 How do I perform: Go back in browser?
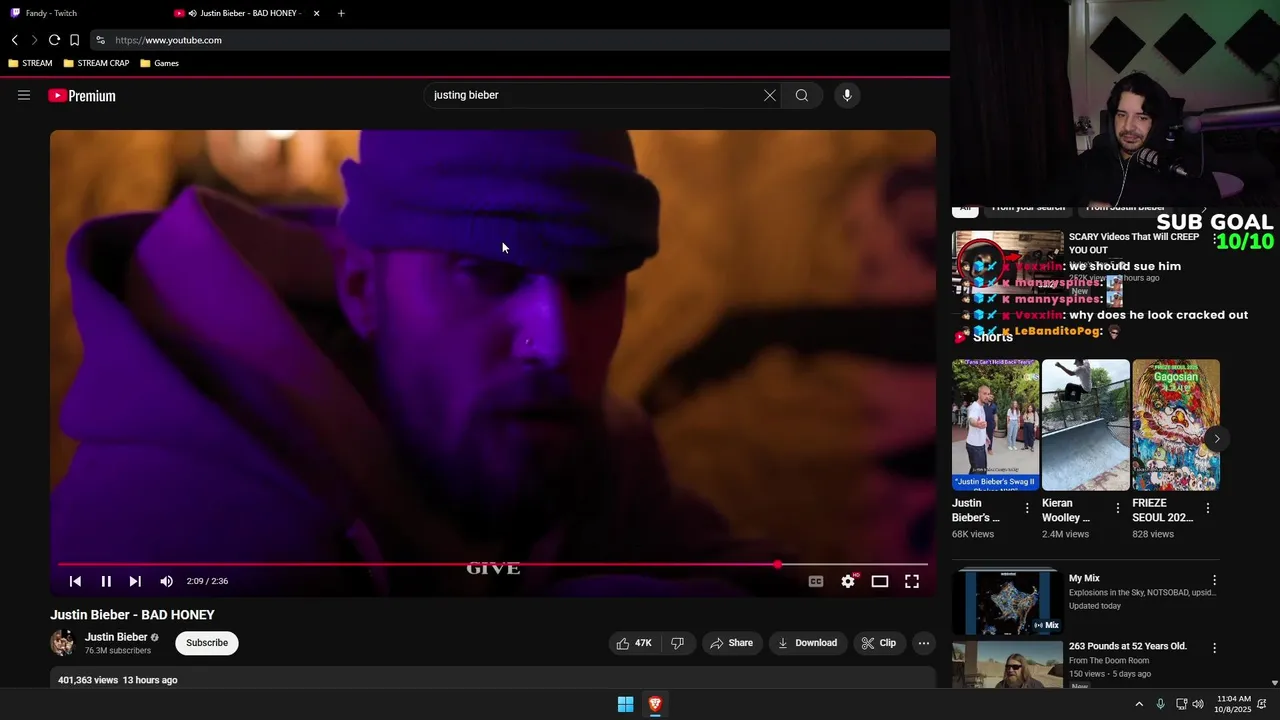coord(15,40)
